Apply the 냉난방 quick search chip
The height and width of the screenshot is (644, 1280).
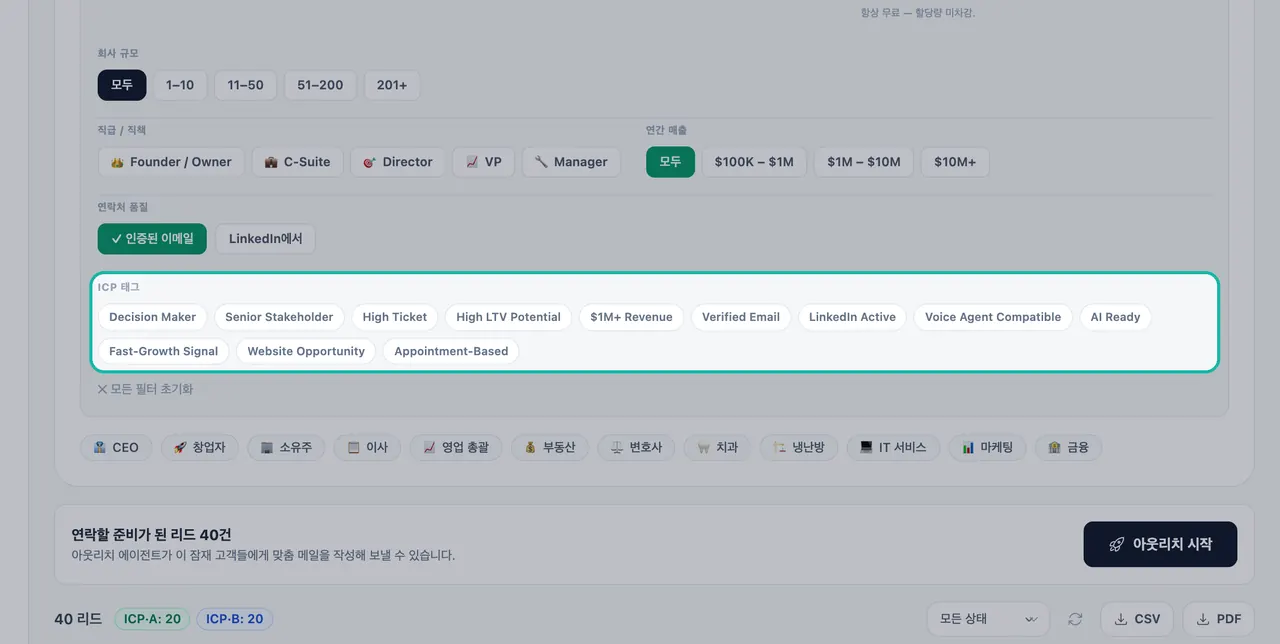799,447
